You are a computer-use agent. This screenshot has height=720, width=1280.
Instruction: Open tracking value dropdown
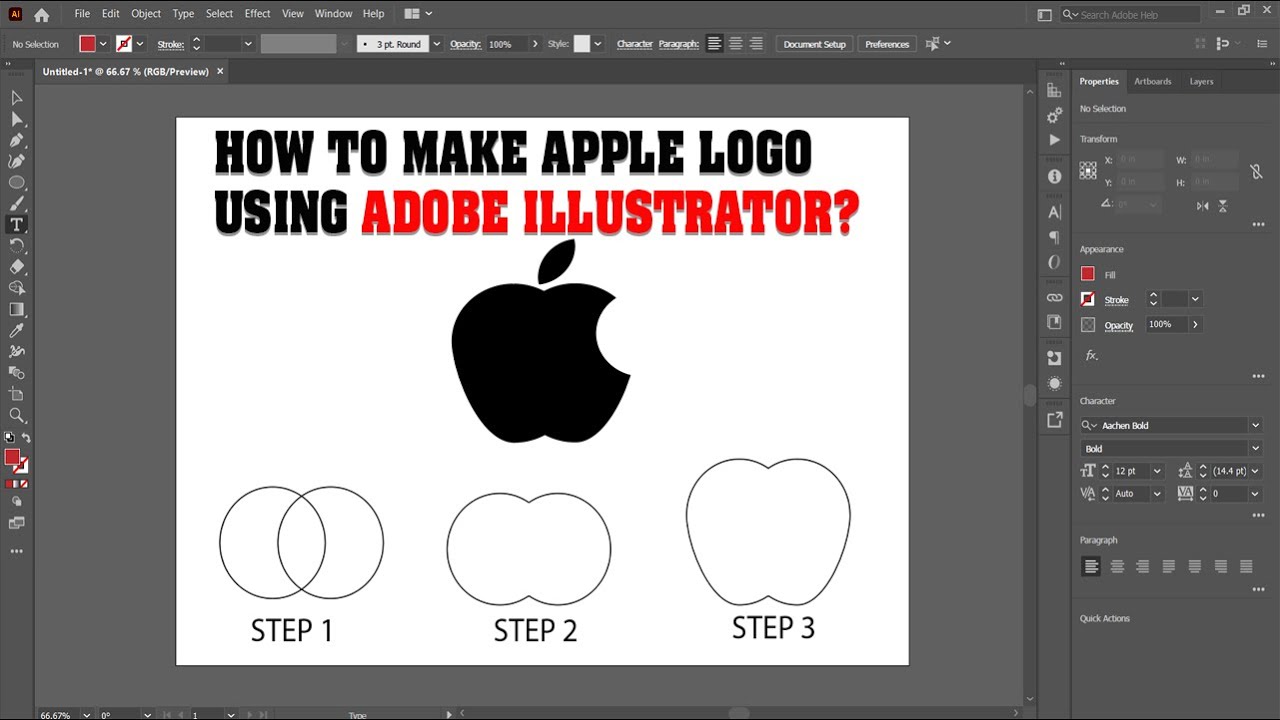tap(1256, 494)
